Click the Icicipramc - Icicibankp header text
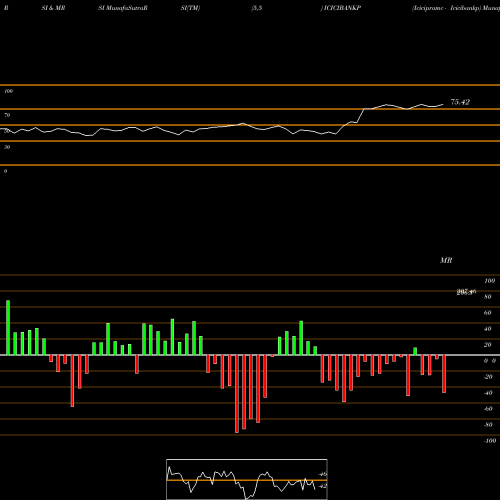This screenshot has height=500, width=500. (447, 8)
